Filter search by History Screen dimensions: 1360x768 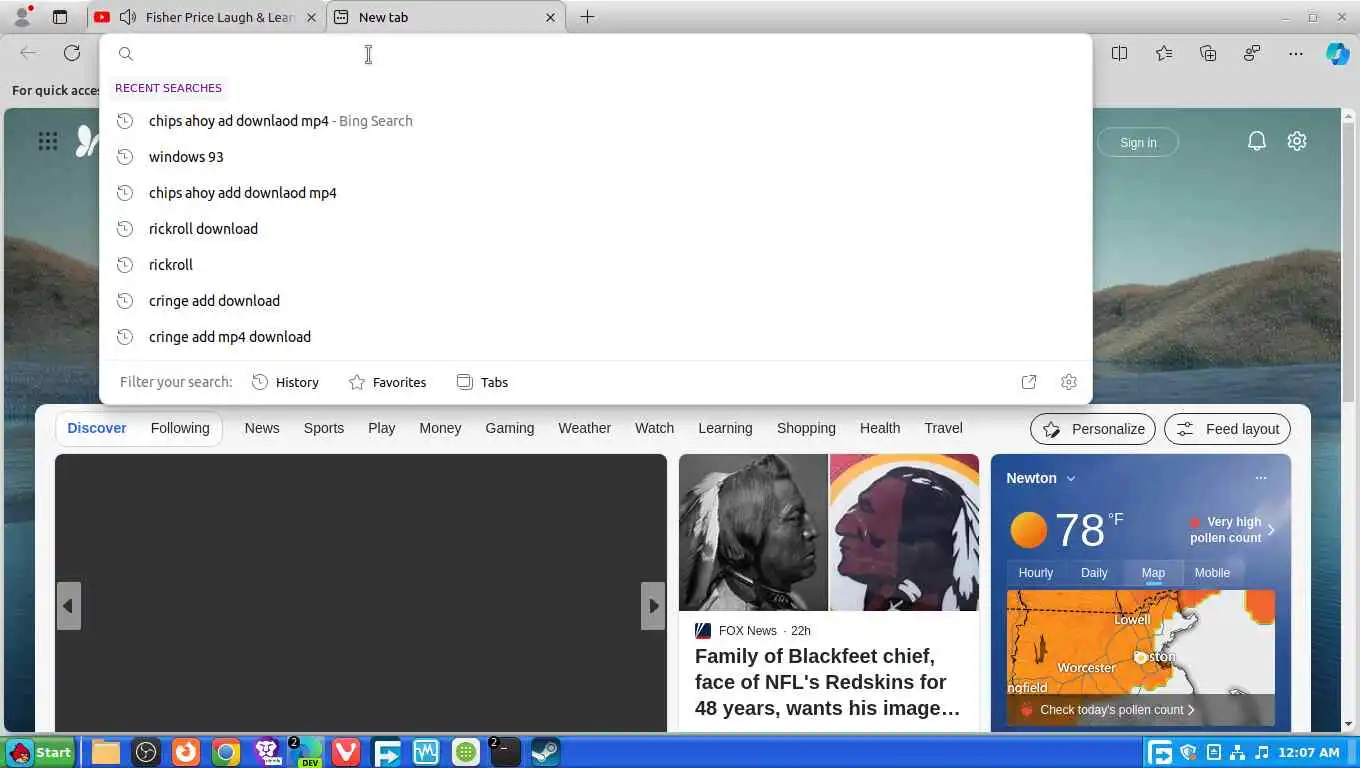click(x=285, y=382)
